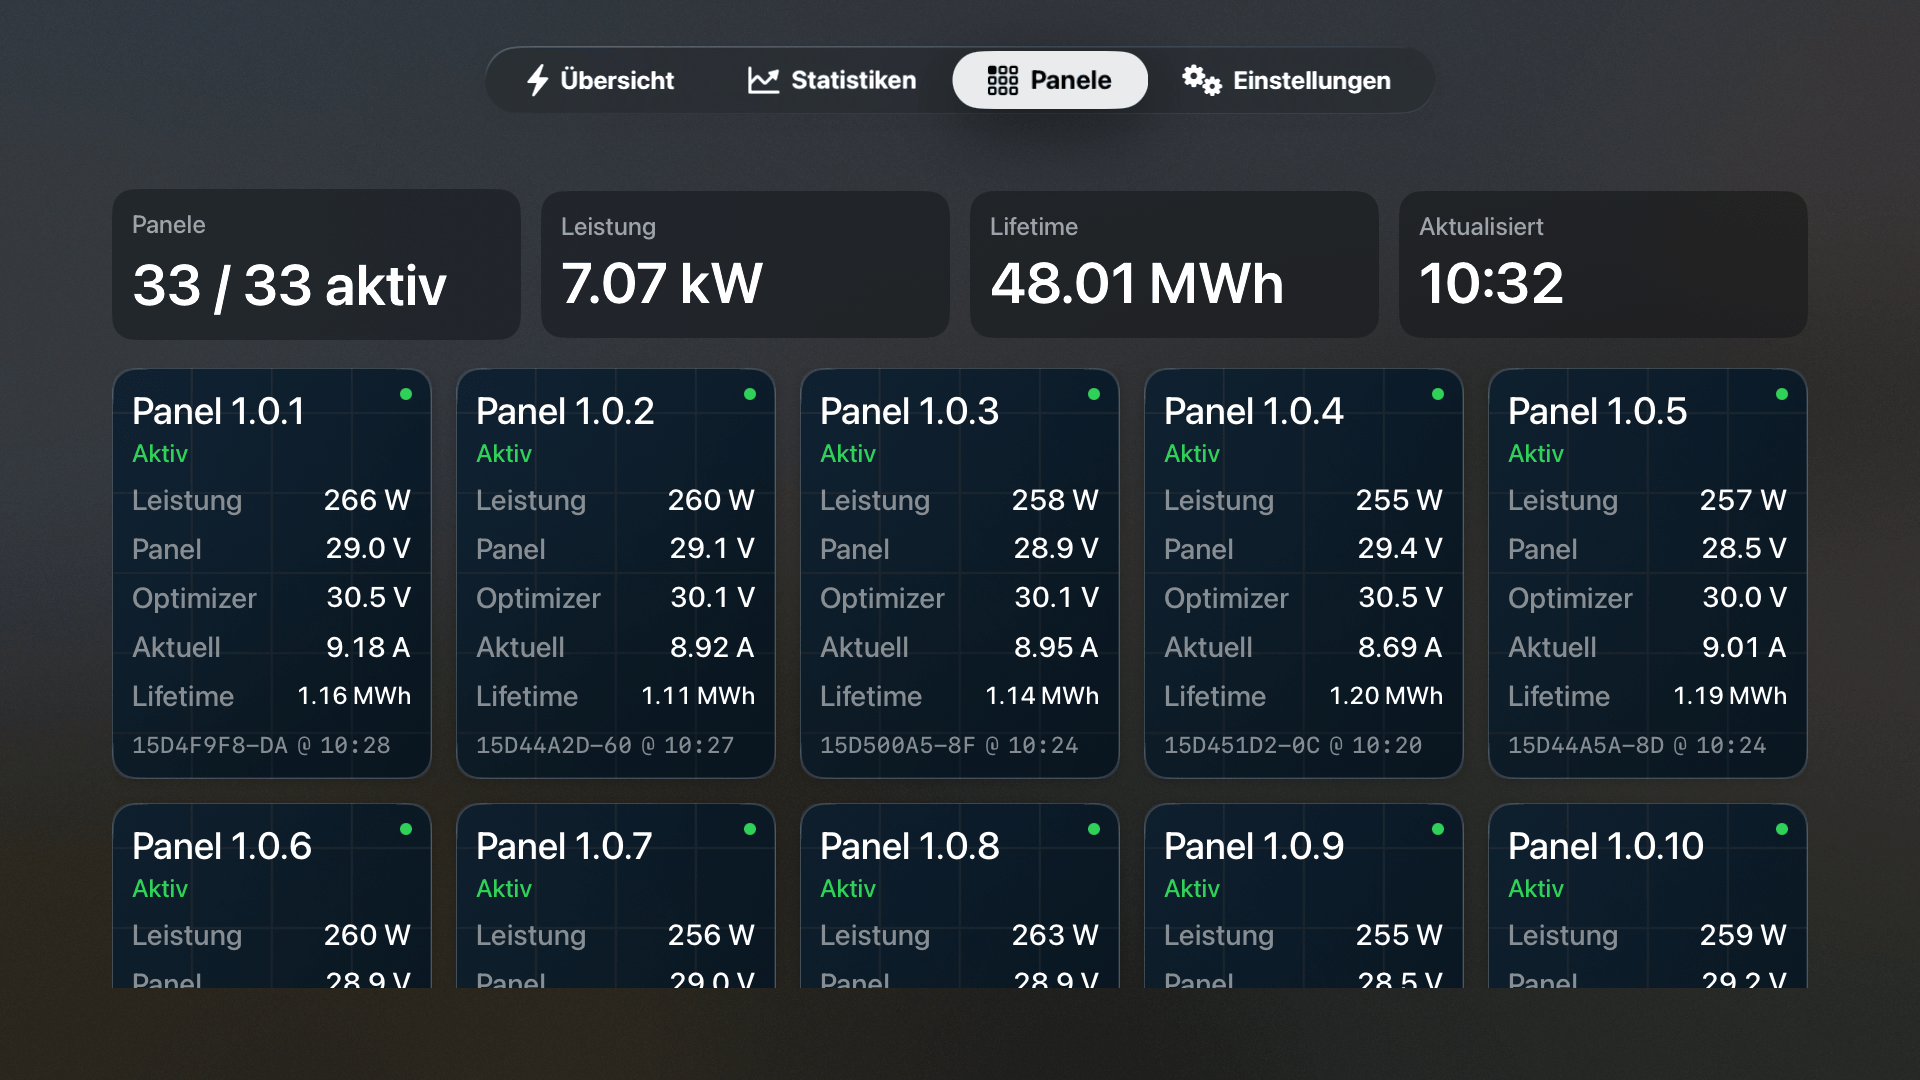Viewport: 1920px width, 1080px height.
Task: Click the green status dot on Panel 1.0.9
Action: tap(1438, 829)
